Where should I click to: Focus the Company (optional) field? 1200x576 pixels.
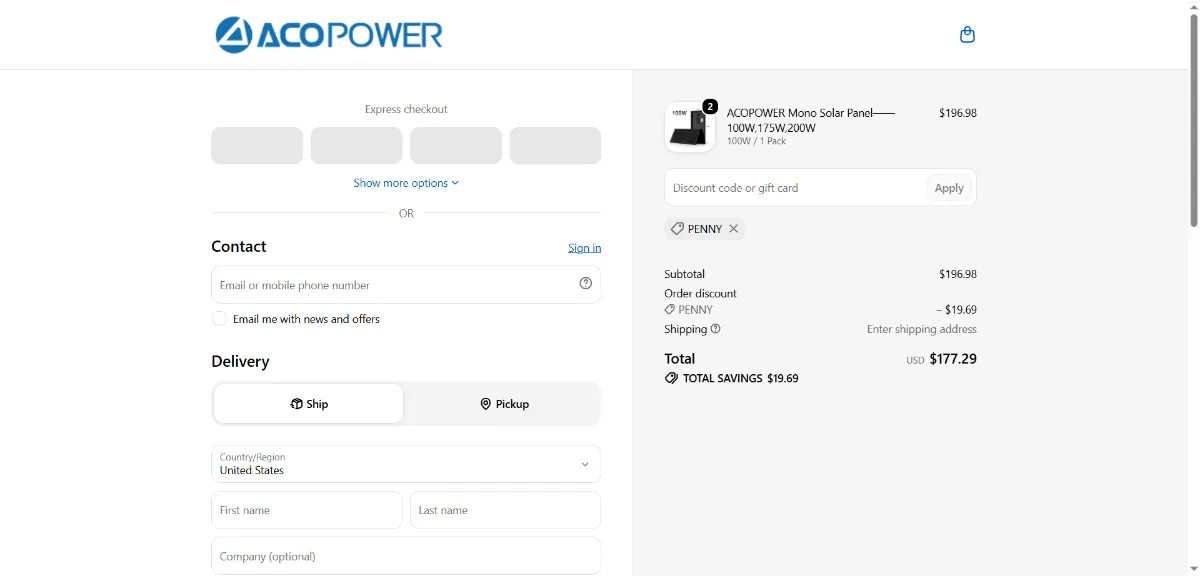[406, 556]
